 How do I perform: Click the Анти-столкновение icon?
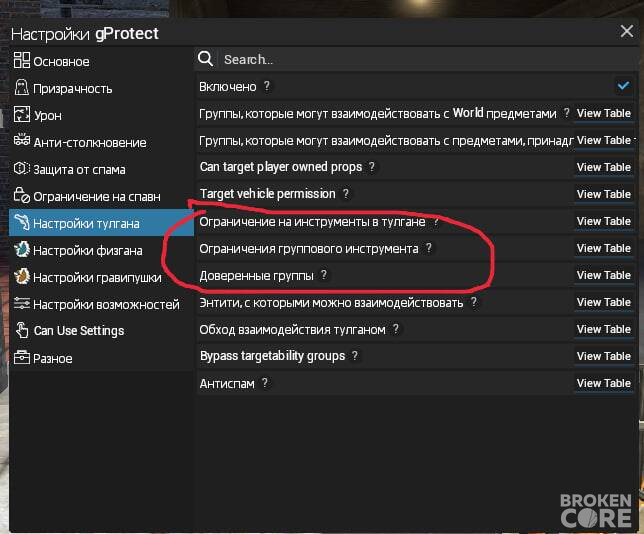pos(22,140)
